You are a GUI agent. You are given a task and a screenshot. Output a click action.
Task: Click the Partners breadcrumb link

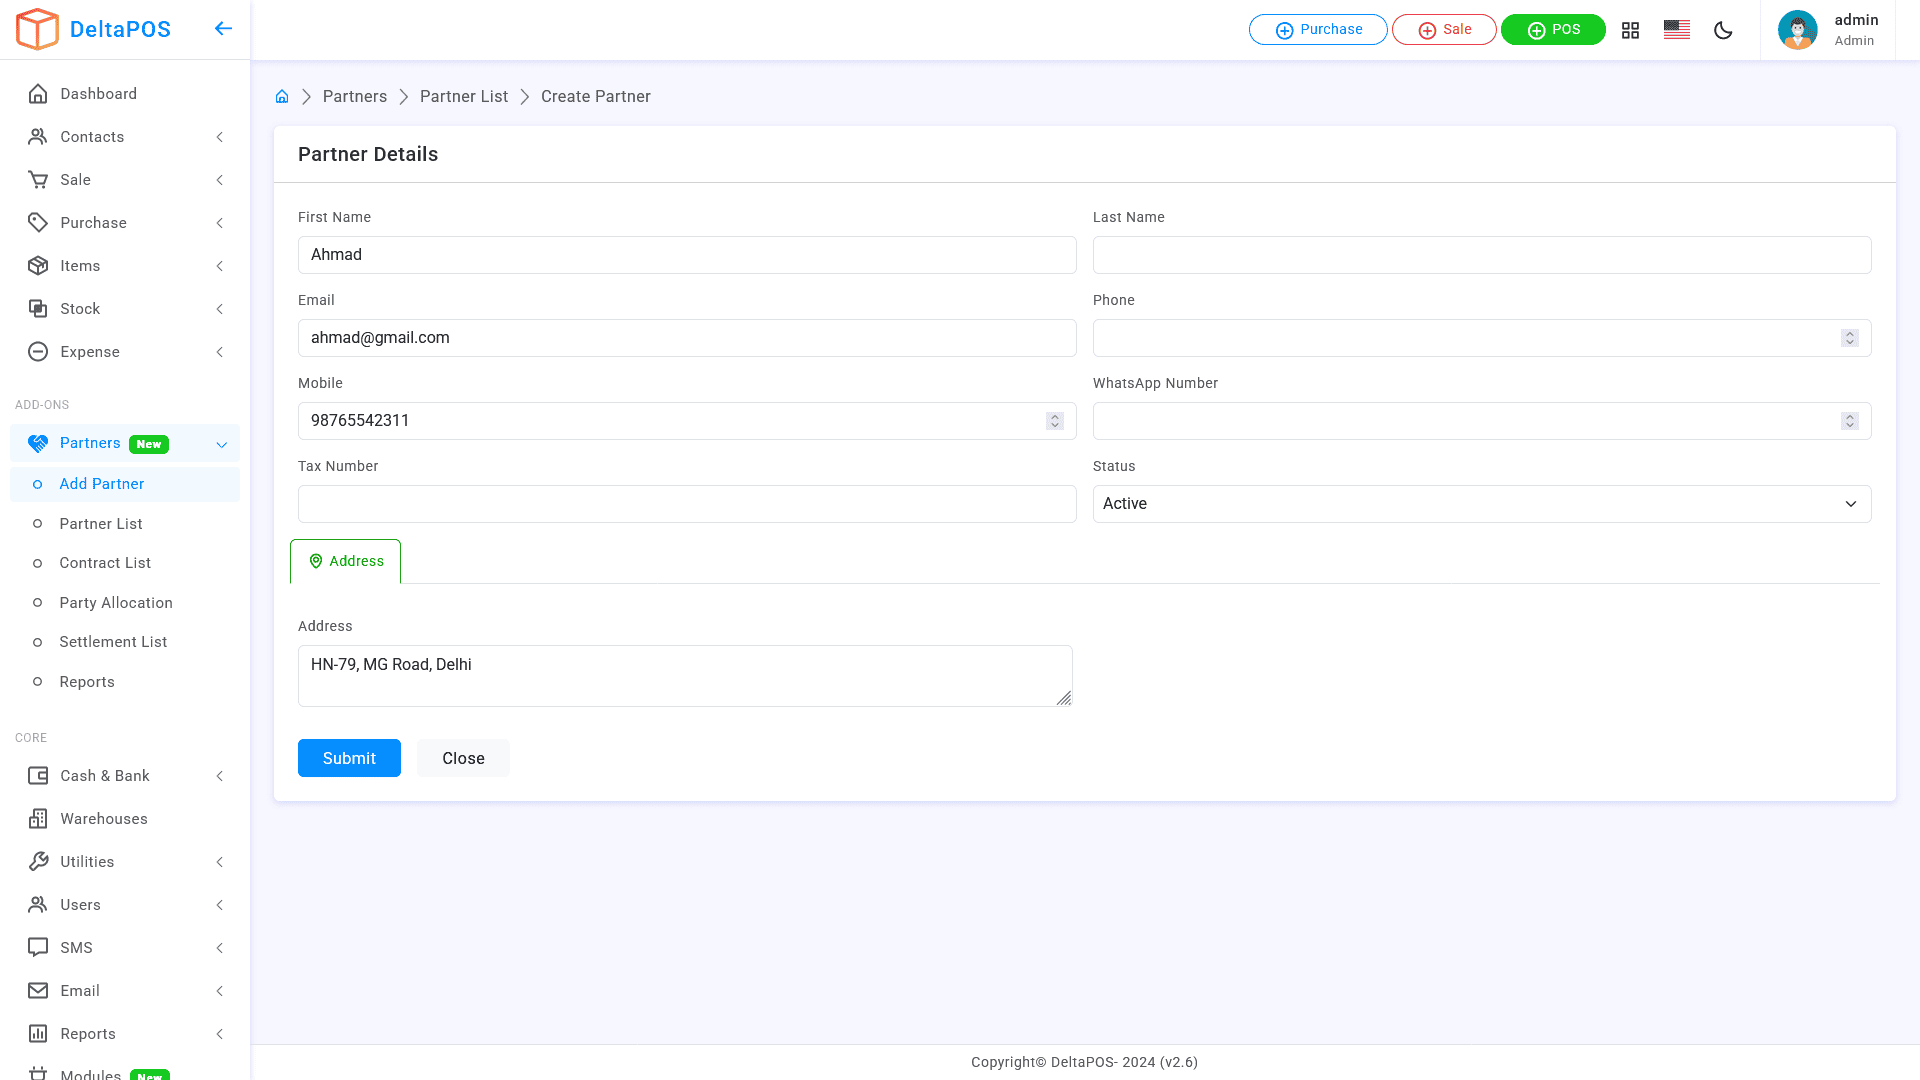(354, 96)
